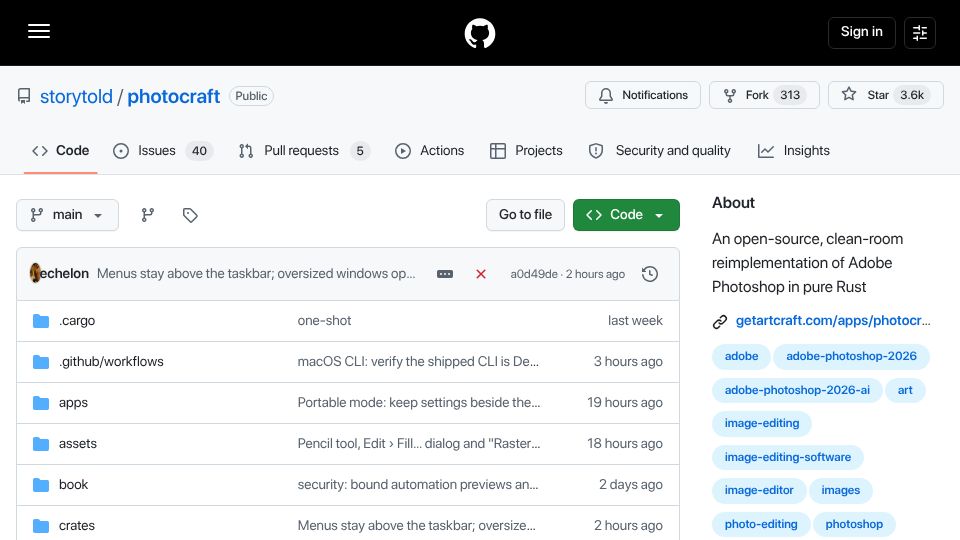View branches via the branch icon
The image size is (960, 540).
pos(148,215)
